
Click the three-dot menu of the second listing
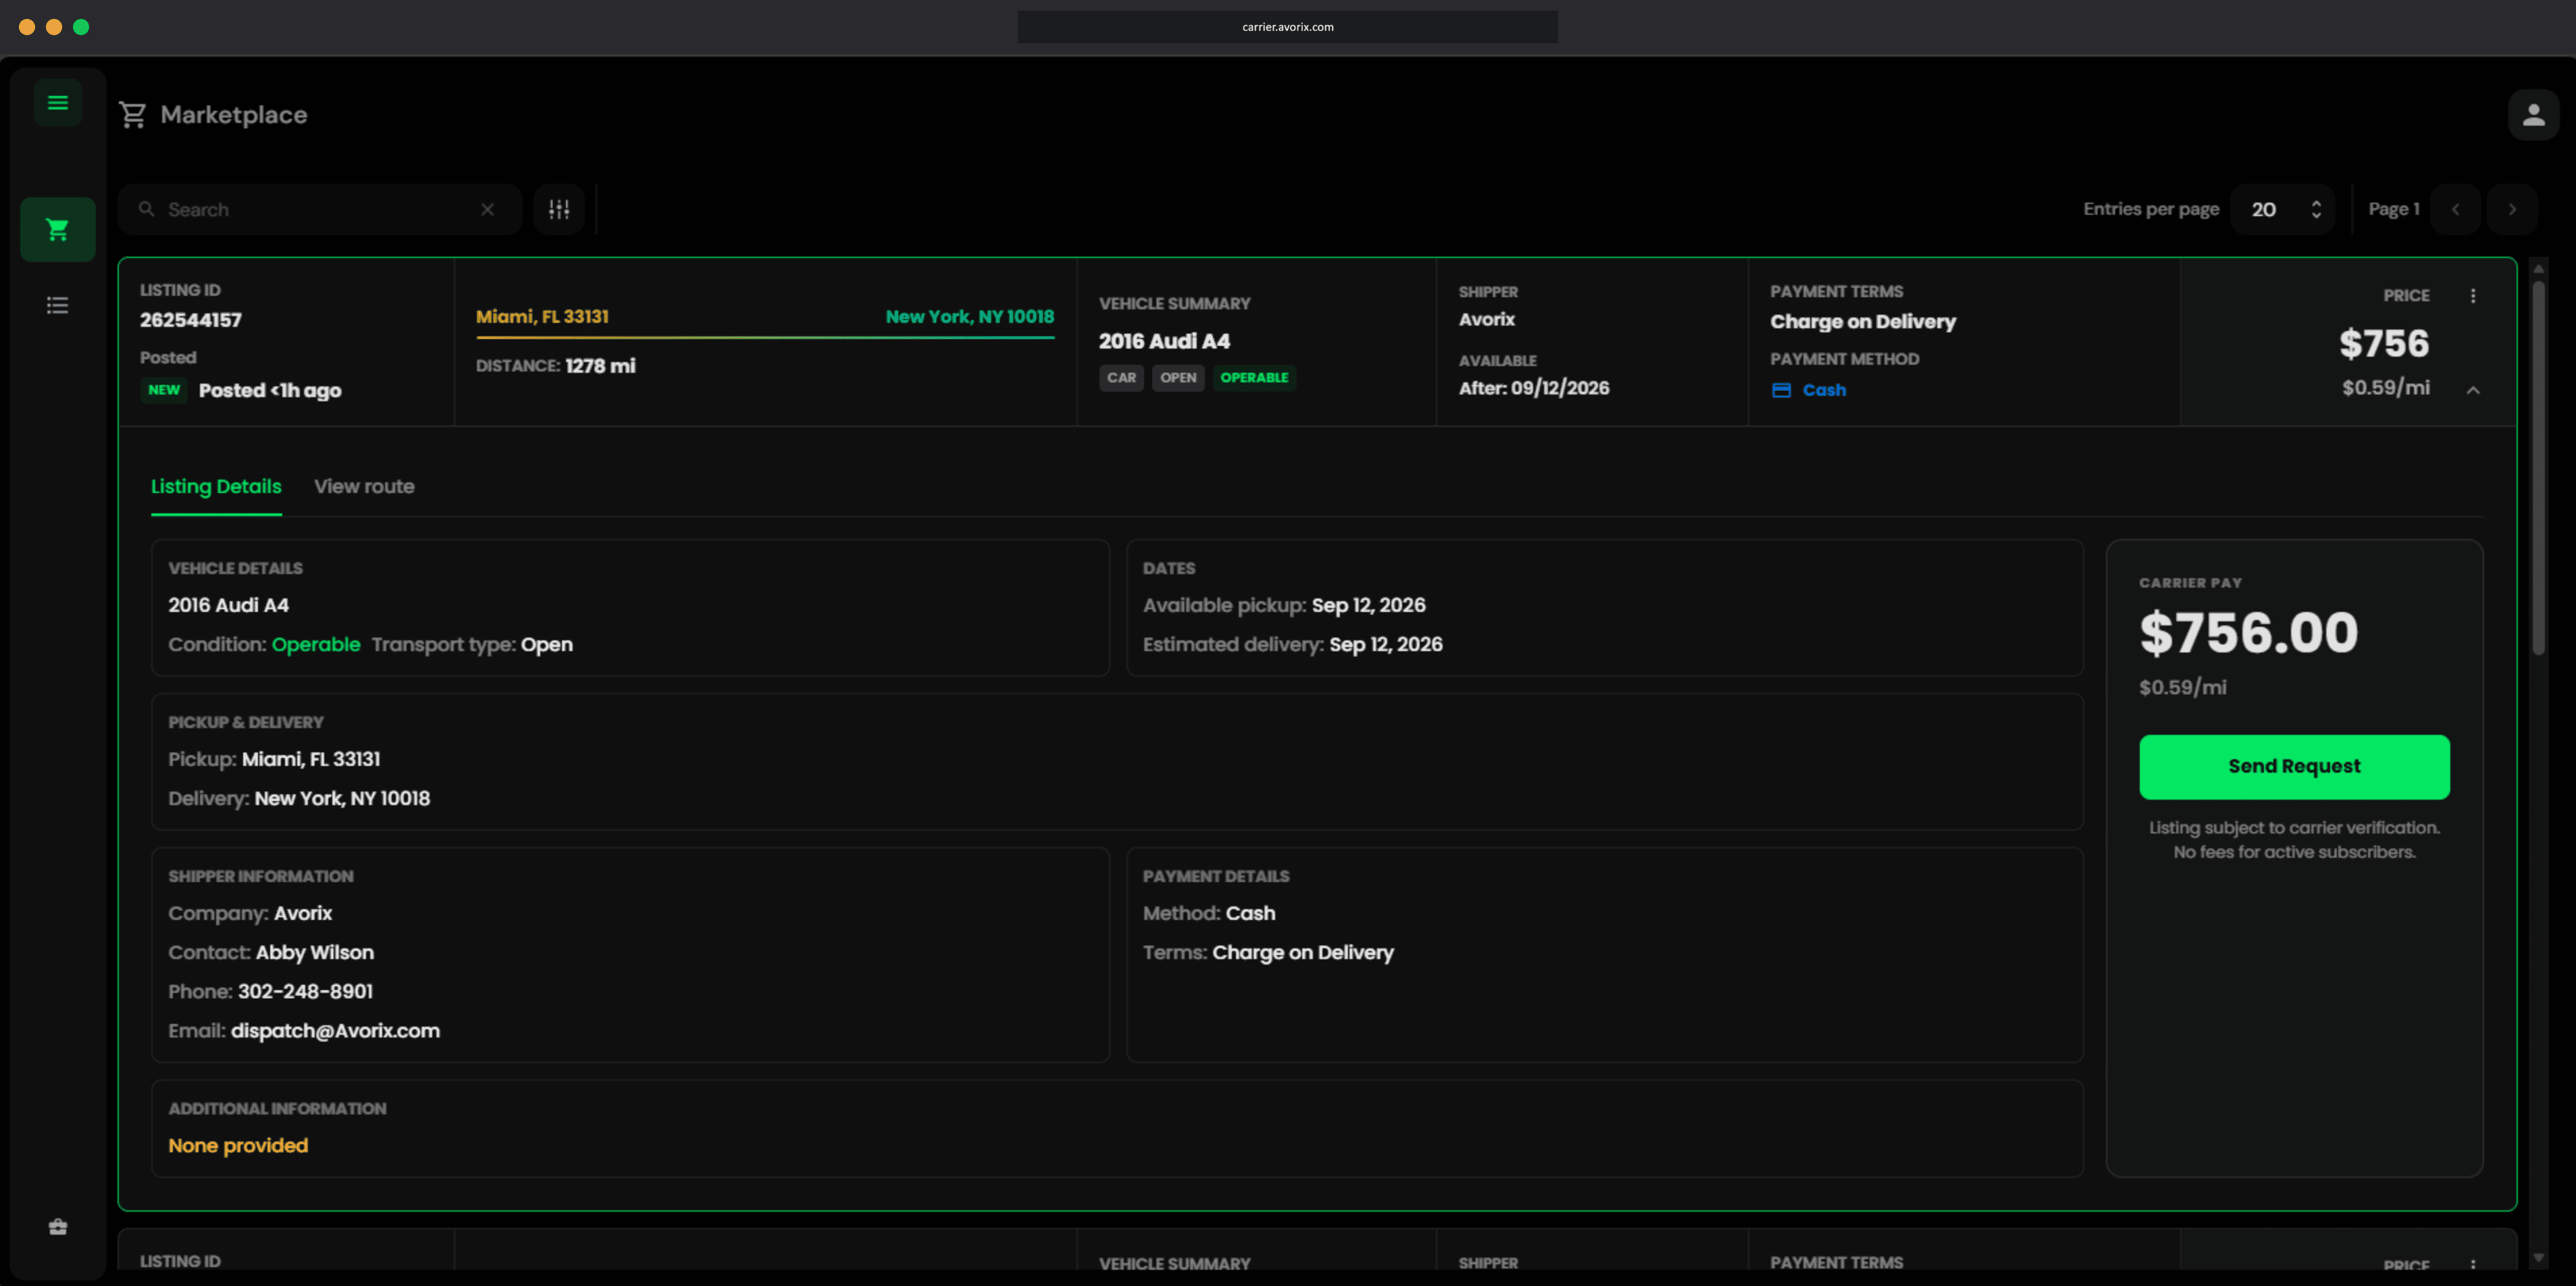2473,1265
